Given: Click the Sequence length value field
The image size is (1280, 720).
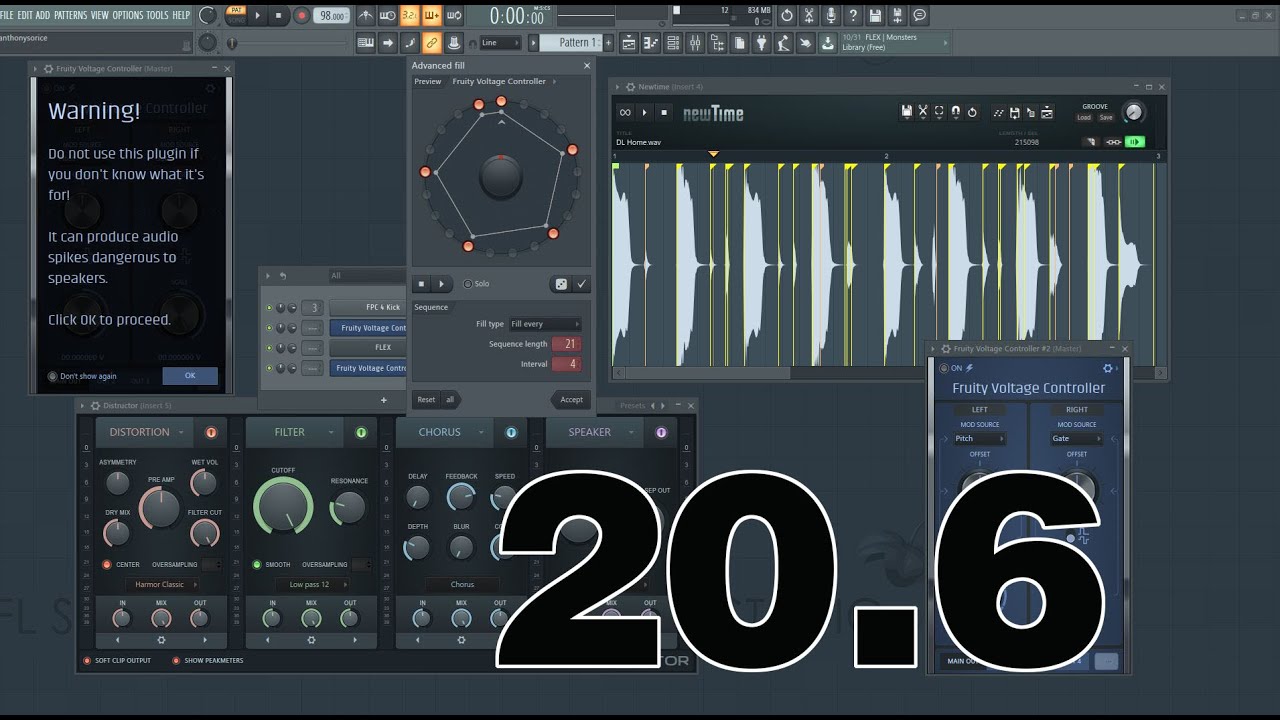Looking at the screenshot, I should (566, 344).
